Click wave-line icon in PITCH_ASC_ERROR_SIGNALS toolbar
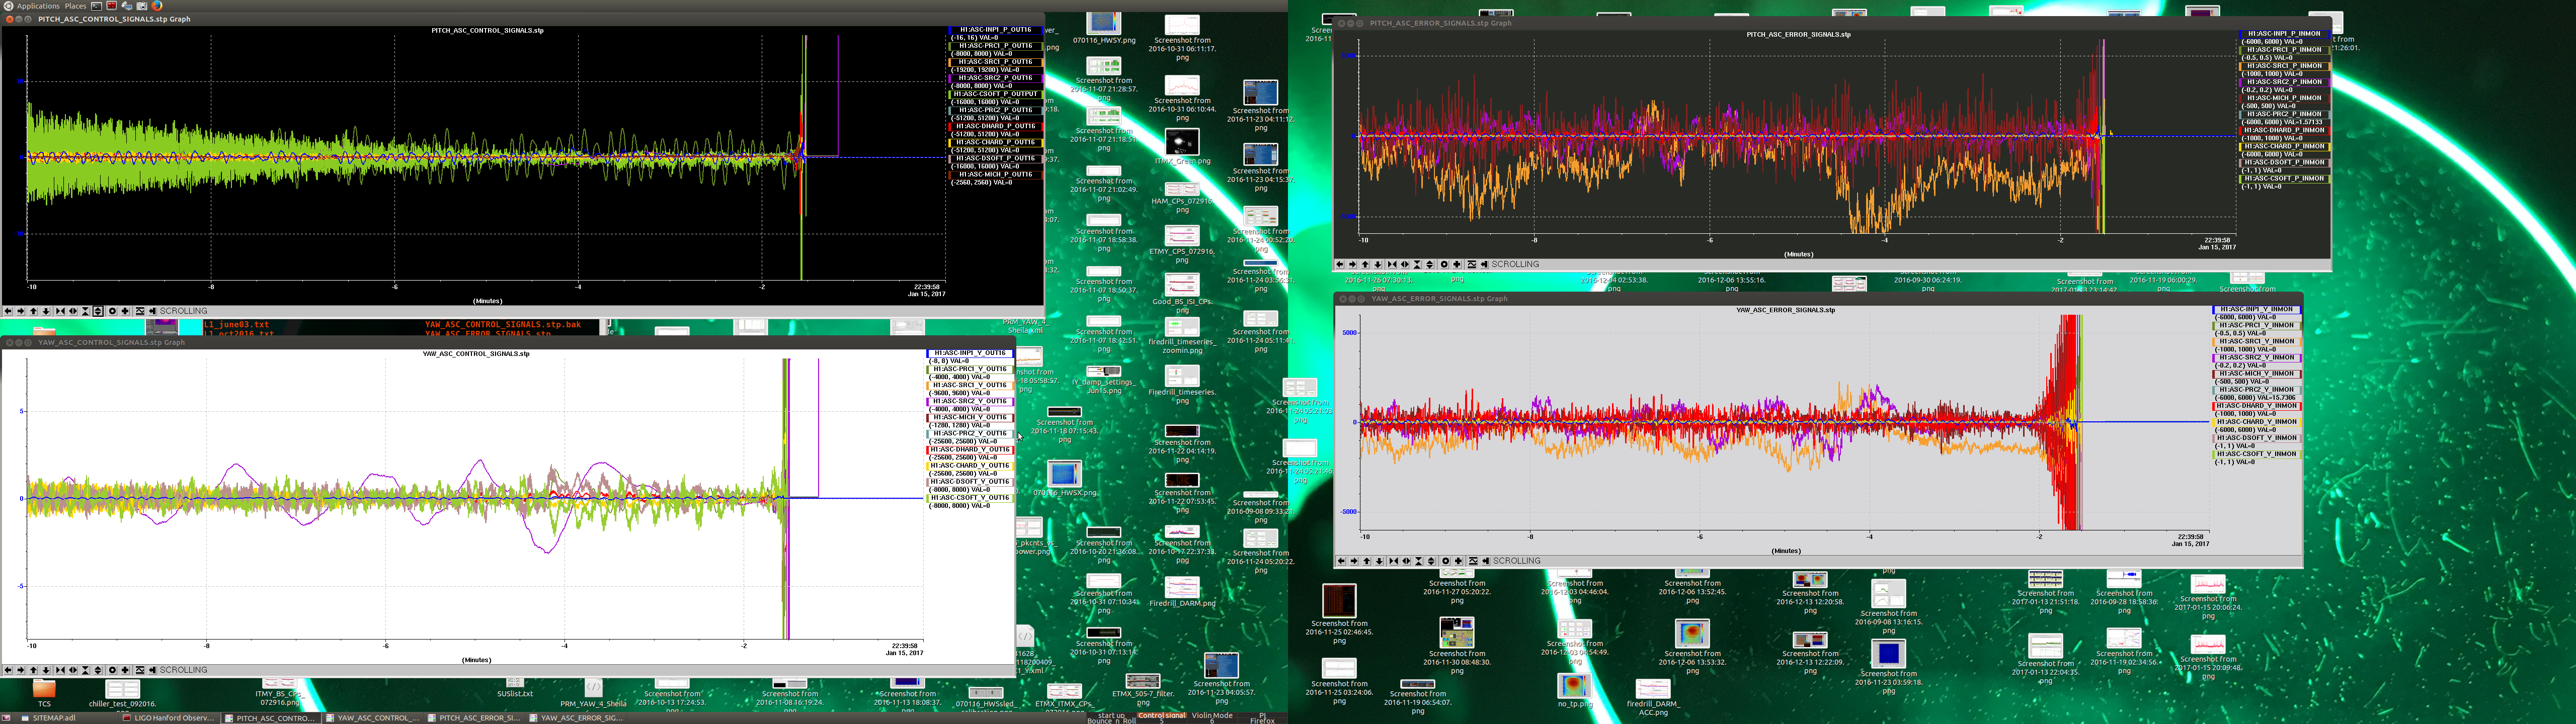 pyautogui.click(x=1472, y=265)
